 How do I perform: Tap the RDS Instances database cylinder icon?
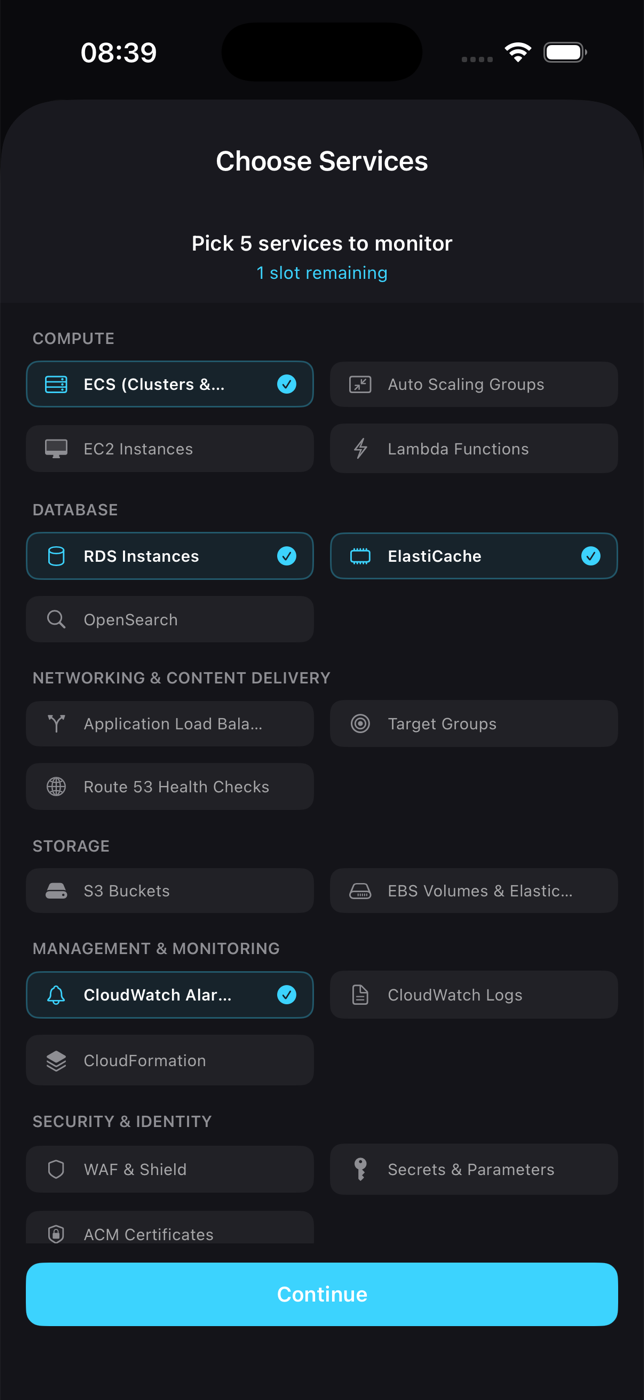(56, 556)
